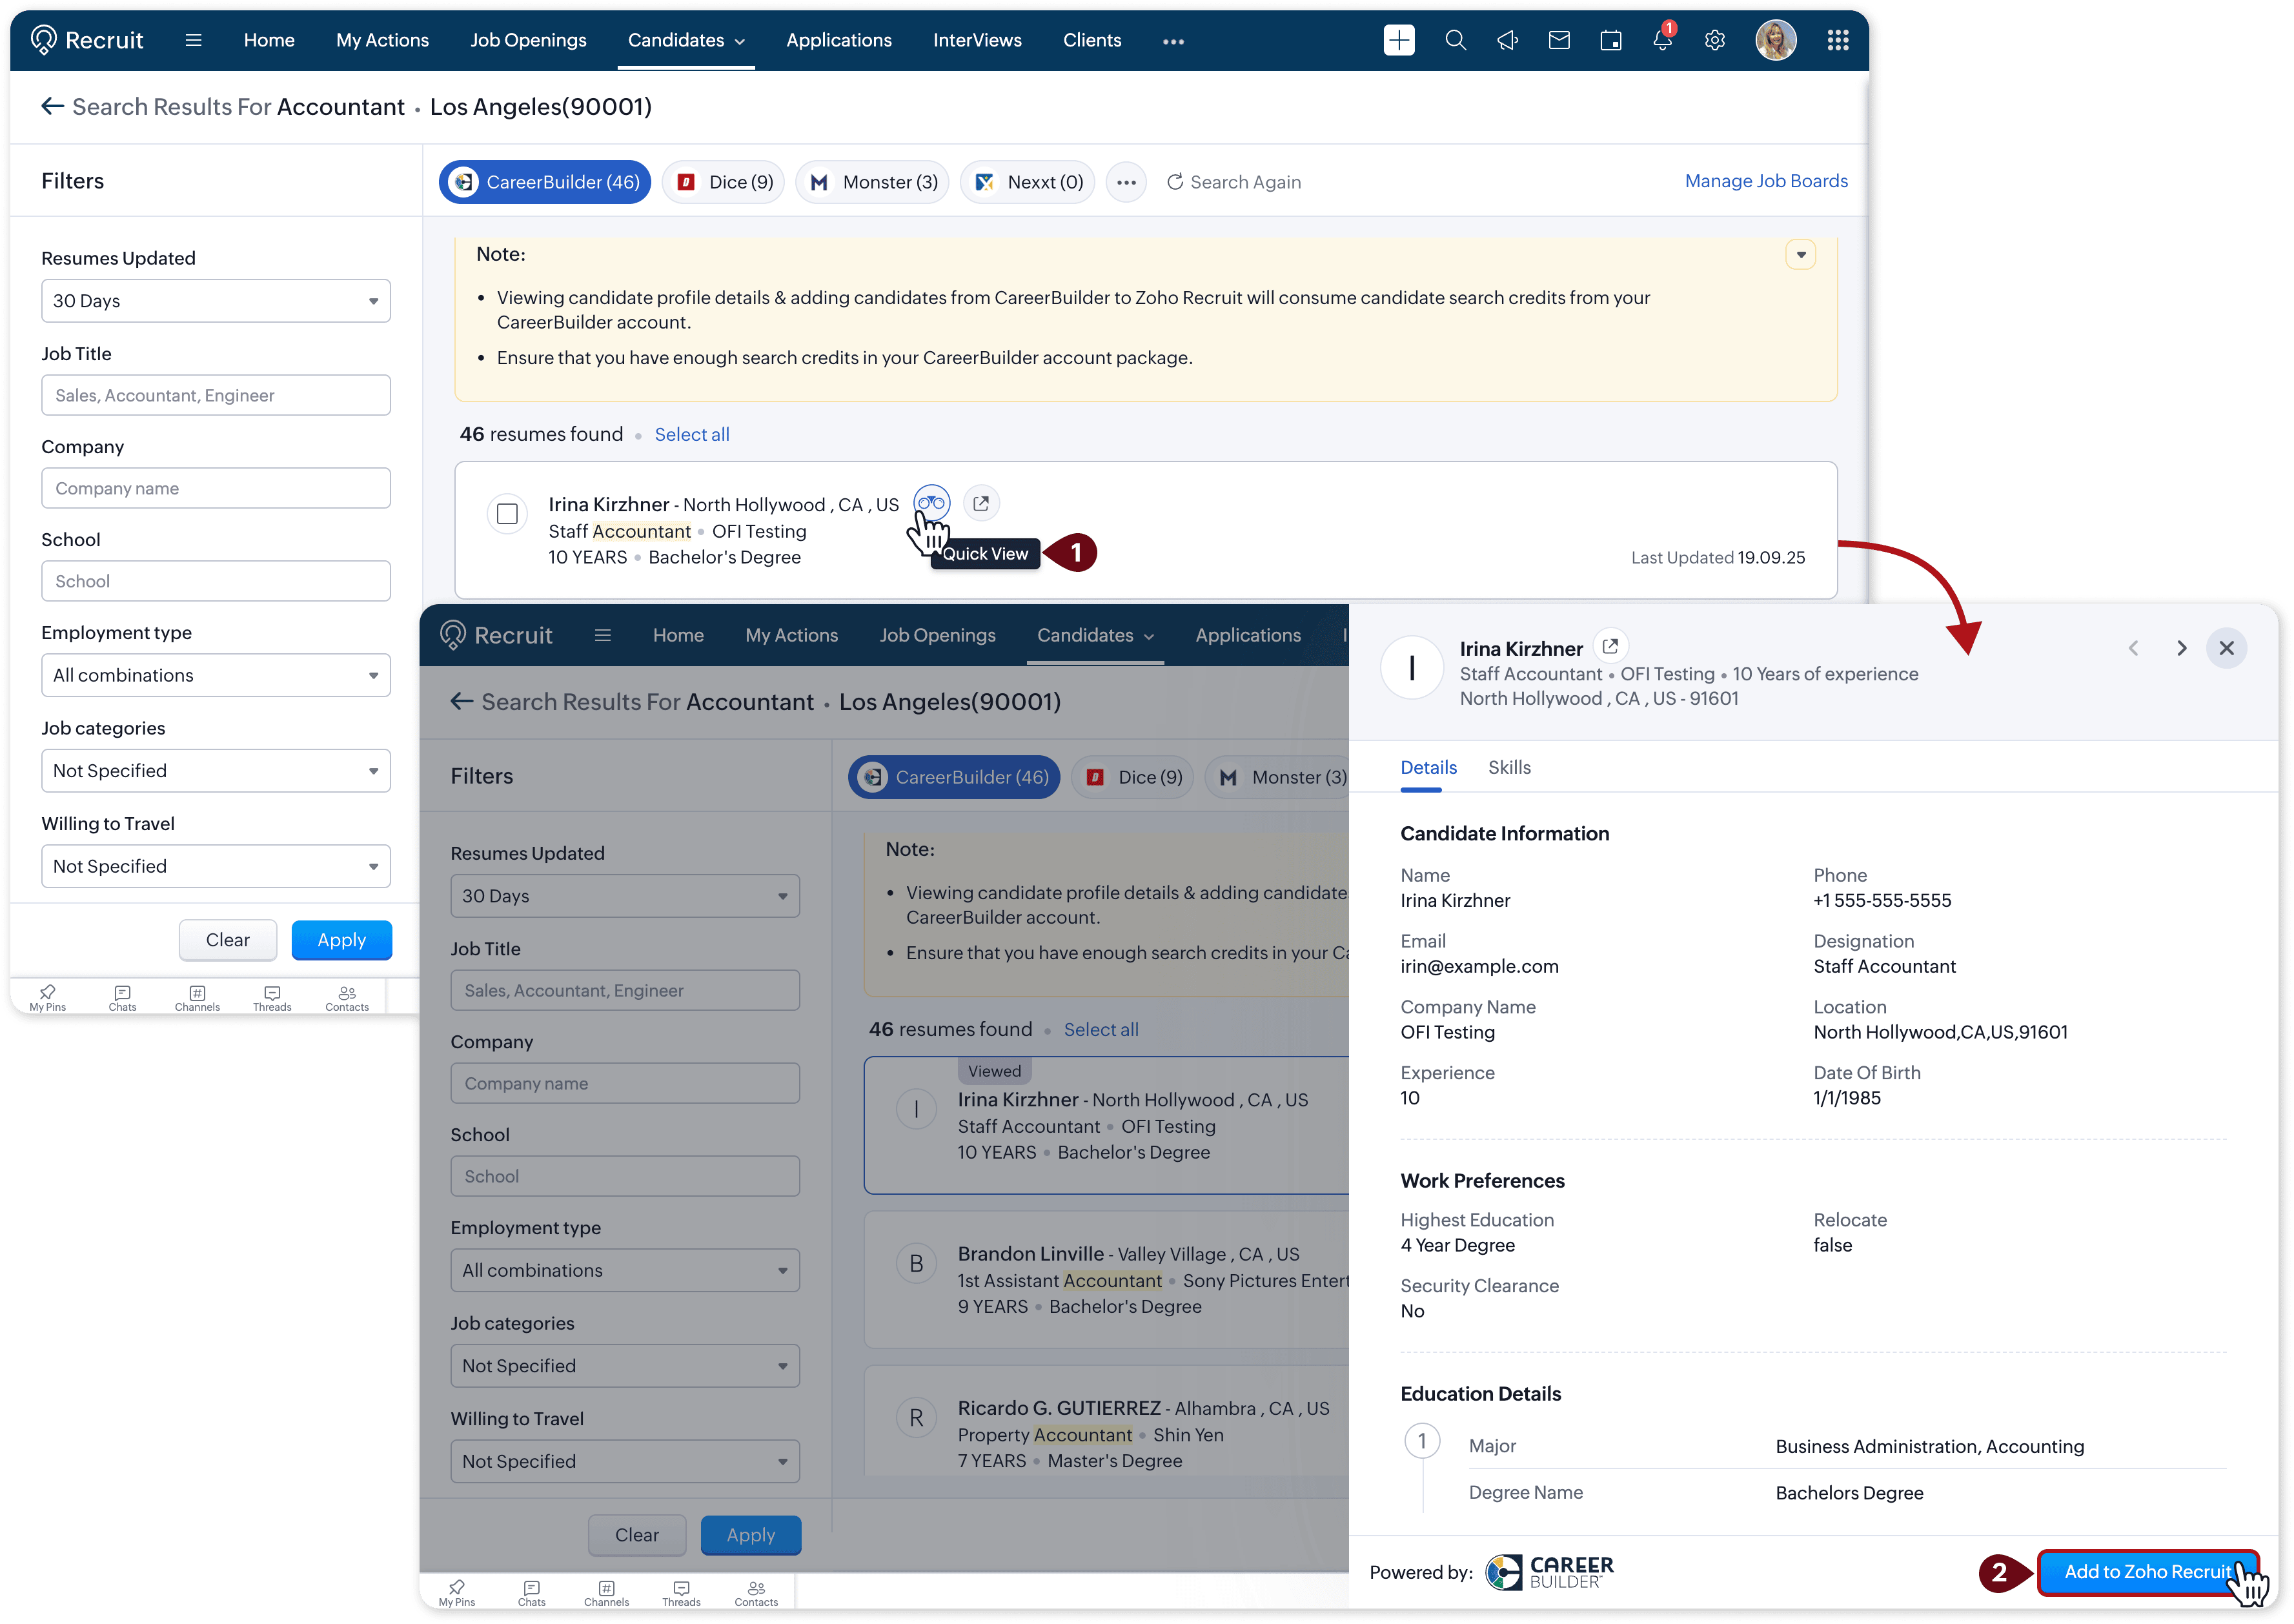Click the Company name input field

[216, 488]
